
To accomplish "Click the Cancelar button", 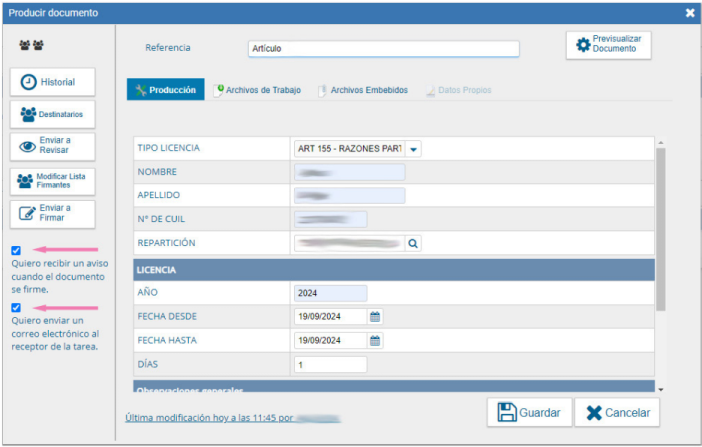I will (x=616, y=412).
